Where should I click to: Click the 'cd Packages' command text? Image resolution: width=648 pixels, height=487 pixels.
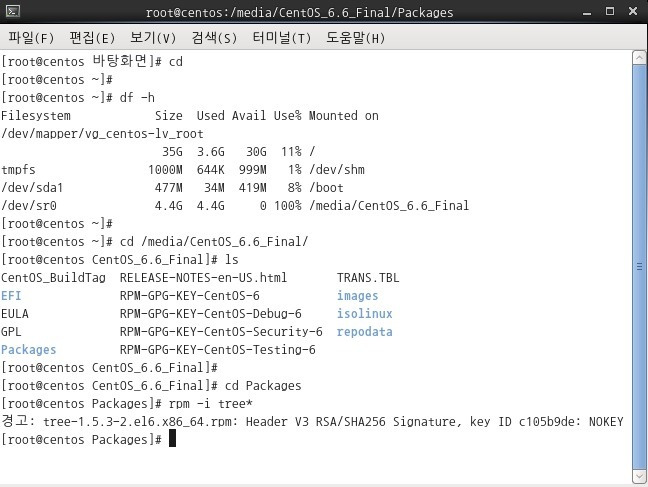point(263,386)
